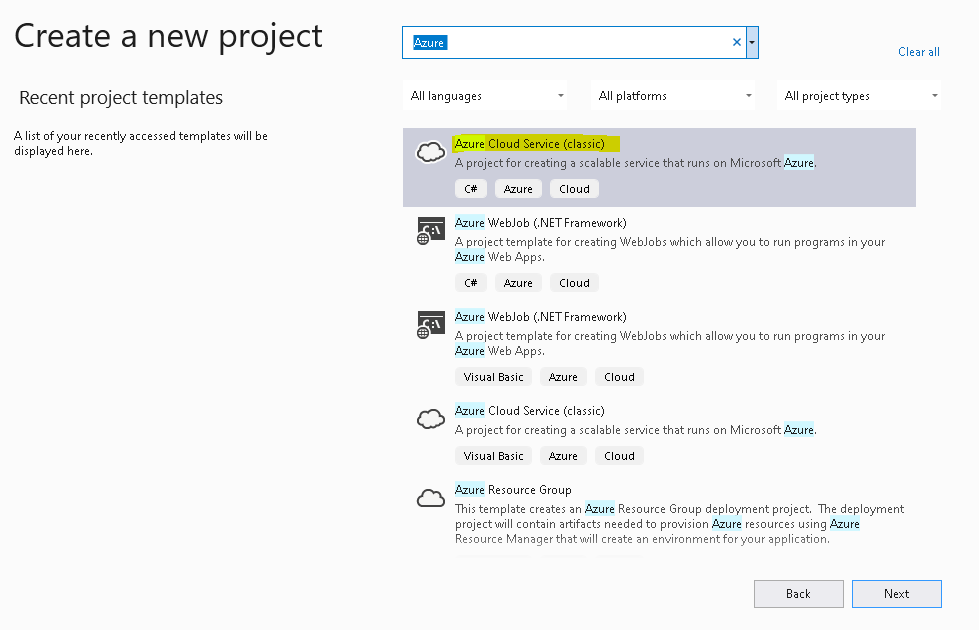Click Azure tag on Visual Basic WebJob template

[563, 377]
